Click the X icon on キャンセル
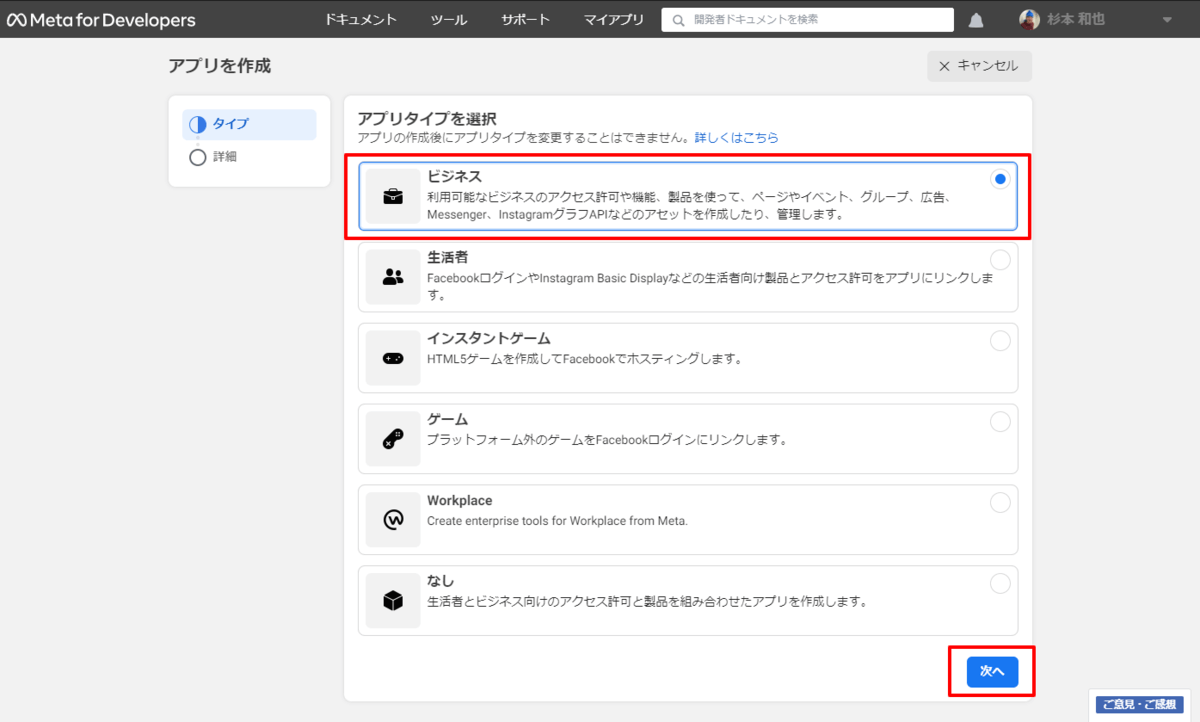1200x722 pixels. (944, 67)
